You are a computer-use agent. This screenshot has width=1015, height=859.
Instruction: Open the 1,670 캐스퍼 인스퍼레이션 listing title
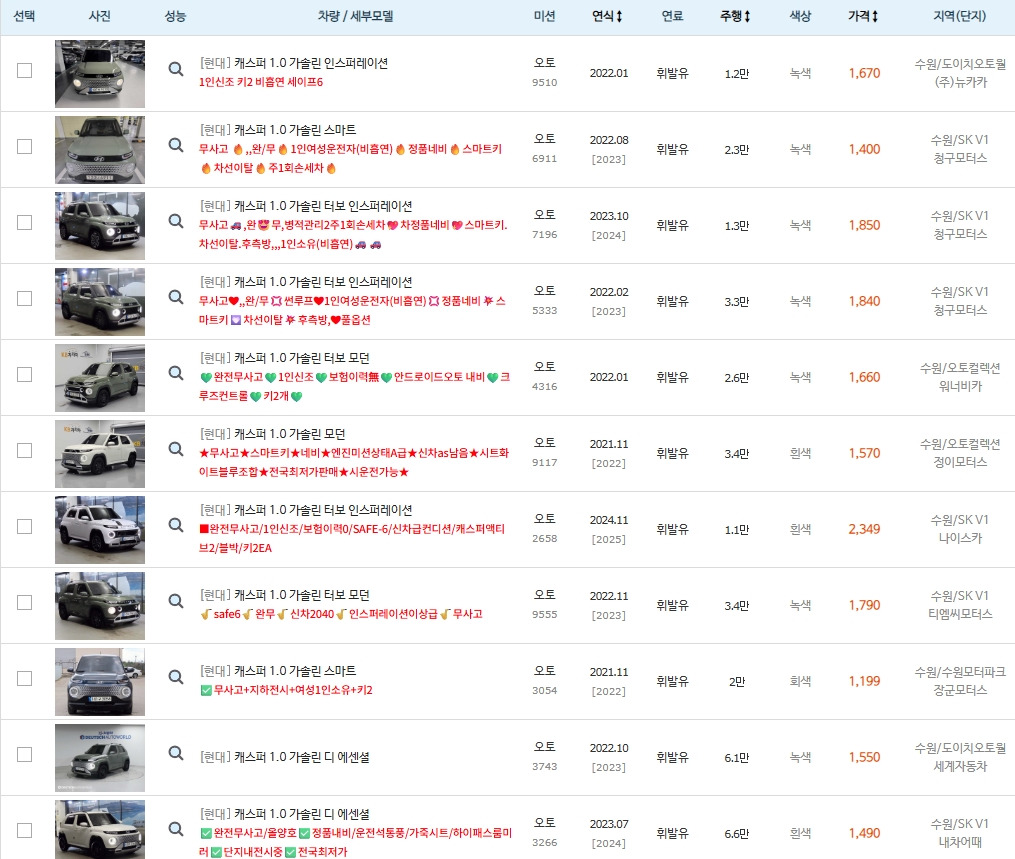pyautogui.click(x=294, y=63)
